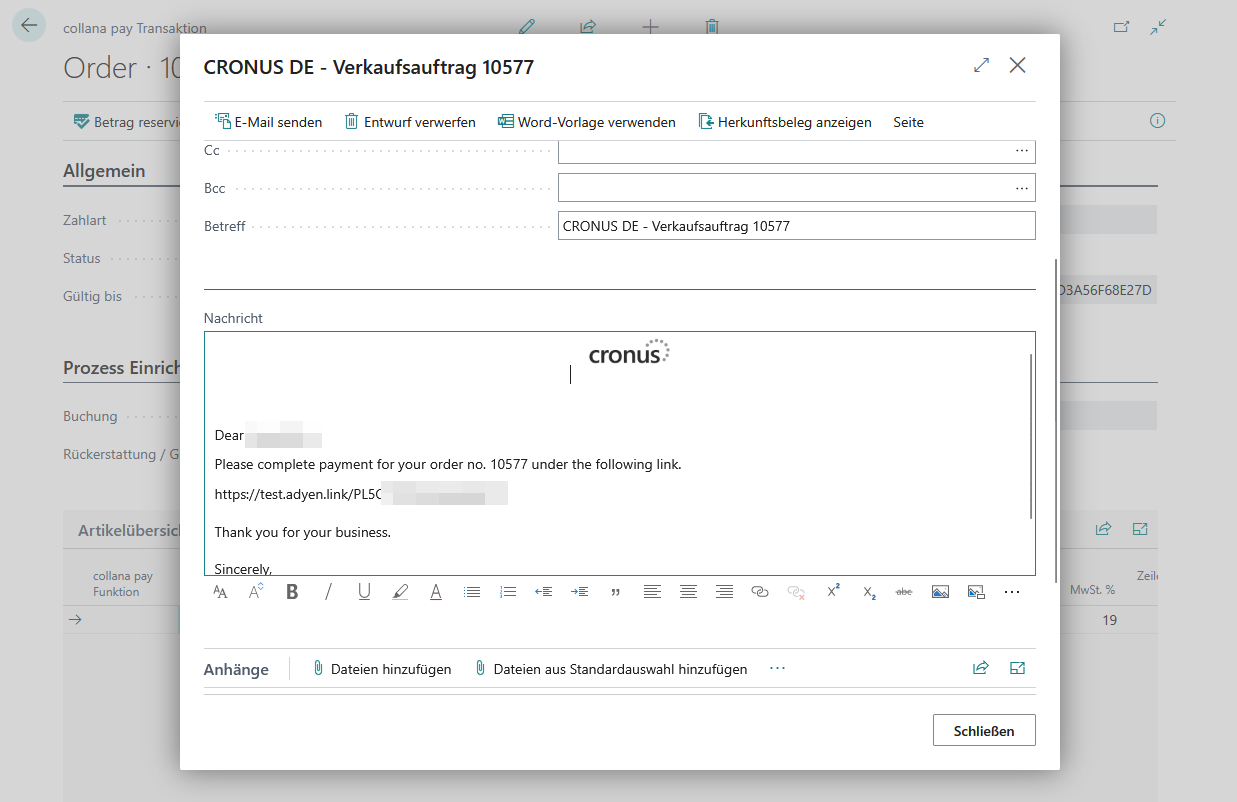Screen dimensions: 1237x802
Task: Delete the background record via trash icon
Action: point(711,27)
